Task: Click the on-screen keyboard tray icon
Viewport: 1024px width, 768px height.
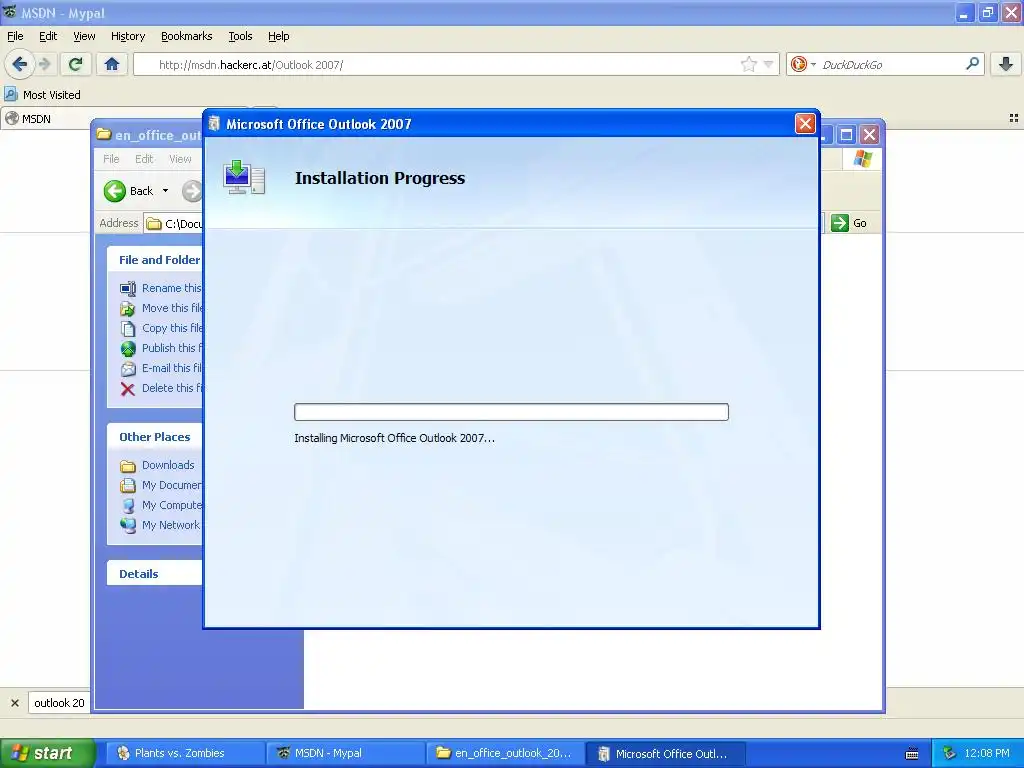Action: click(x=912, y=754)
